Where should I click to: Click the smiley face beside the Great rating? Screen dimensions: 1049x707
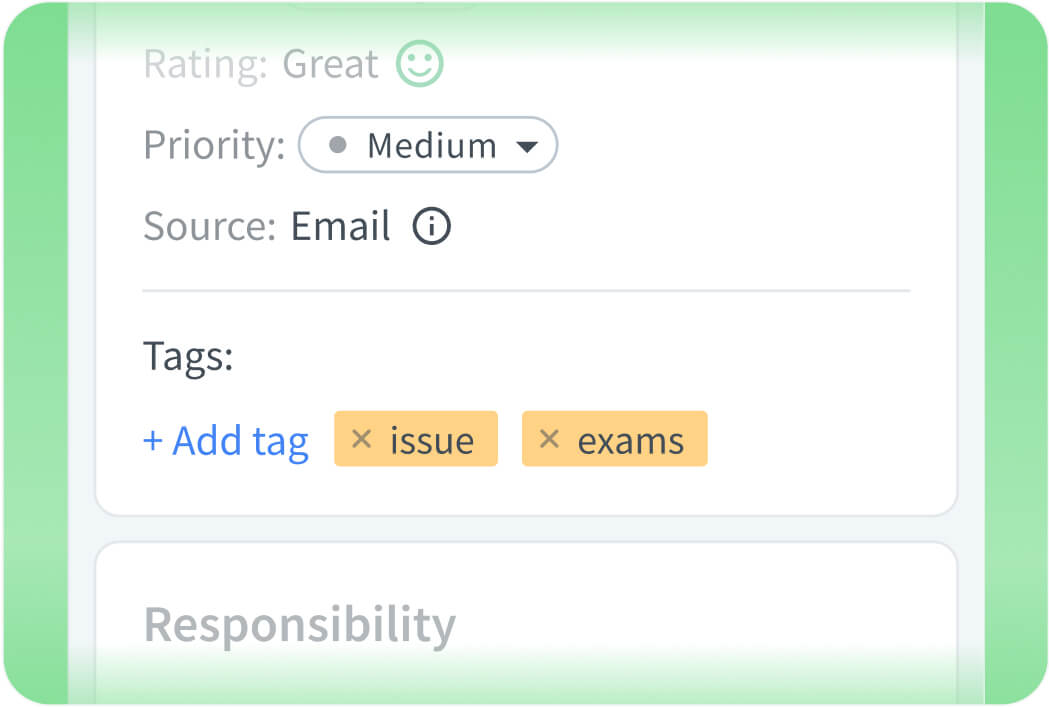(419, 63)
